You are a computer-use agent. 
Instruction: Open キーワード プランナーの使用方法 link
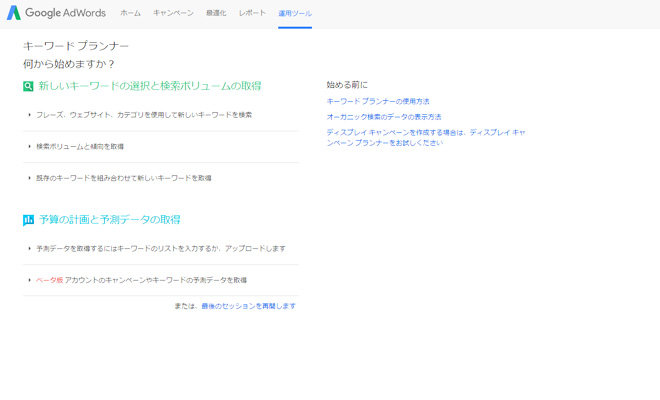click(378, 102)
